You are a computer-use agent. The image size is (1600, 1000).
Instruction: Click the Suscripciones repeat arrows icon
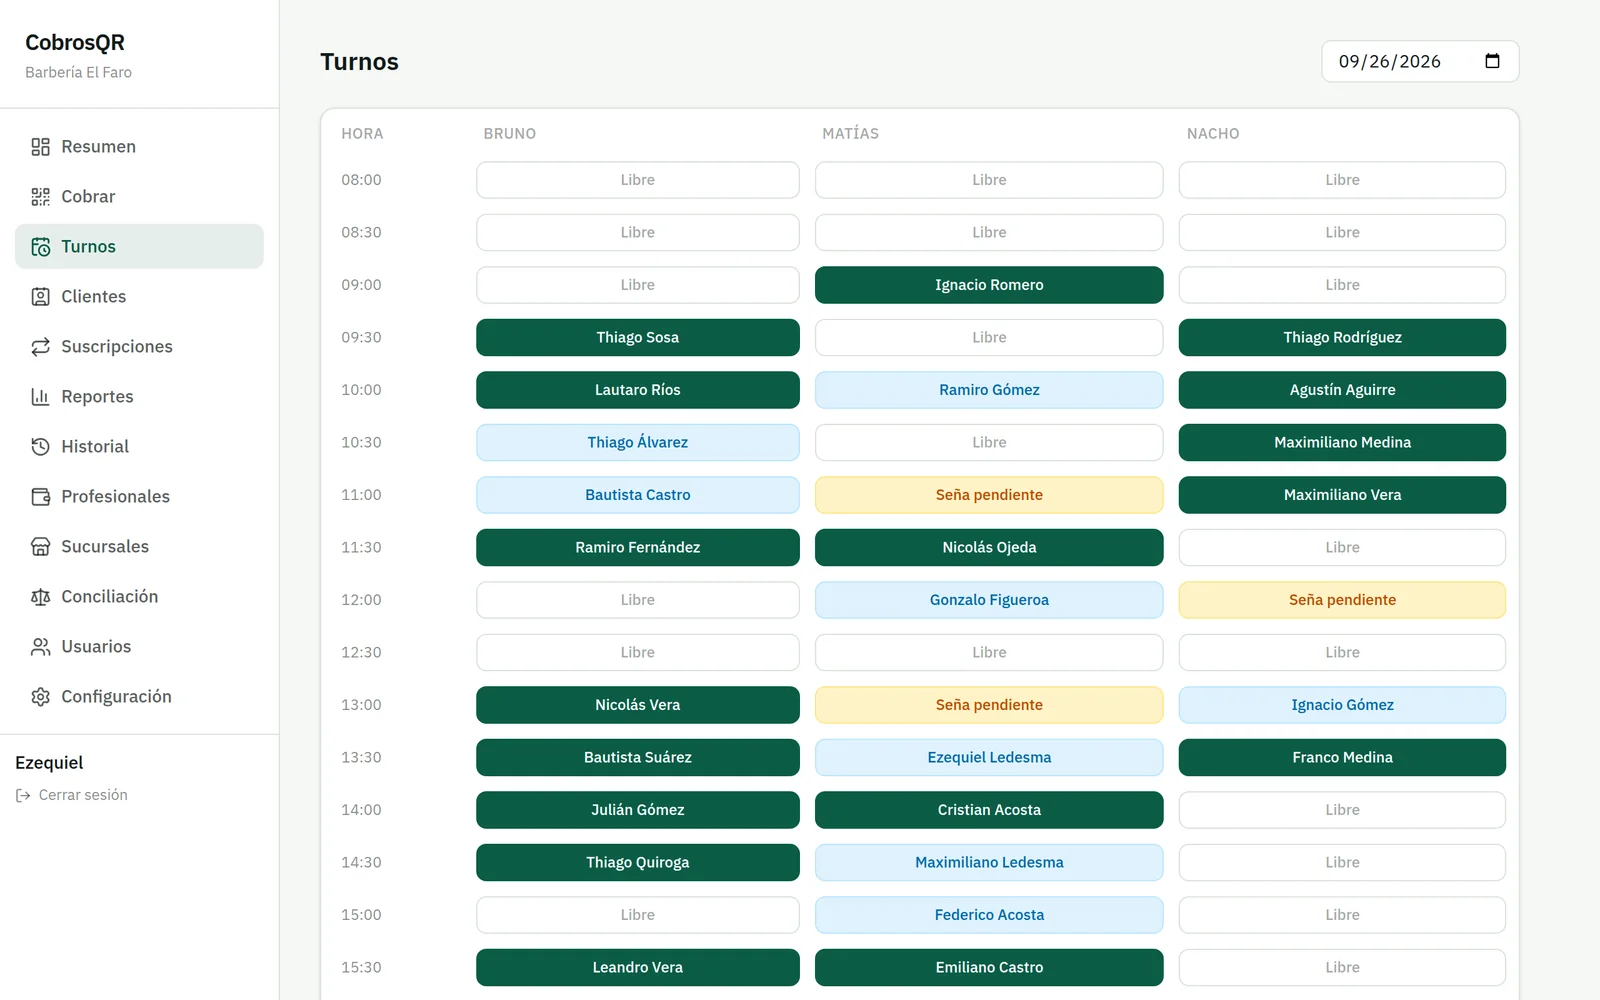click(40, 347)
